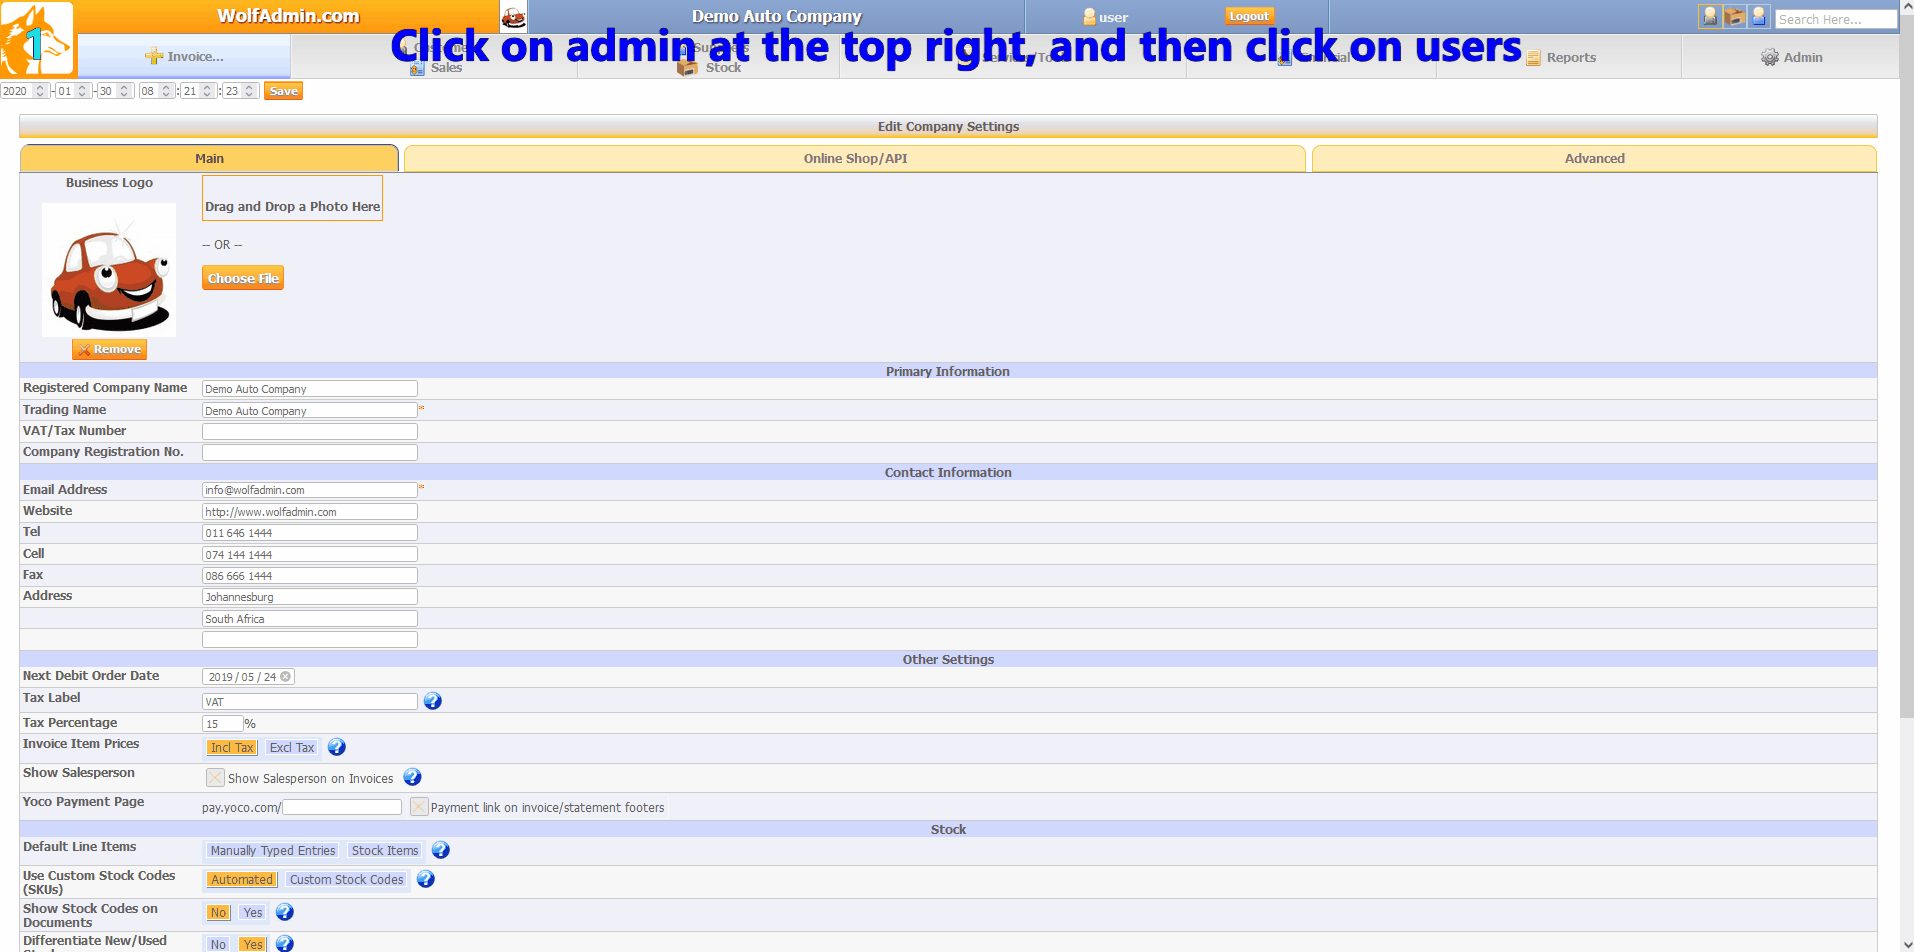Click the day 30 spinner arrows
The height and width of the screenshot is (952, 1914).
click(x=124, y=91)
